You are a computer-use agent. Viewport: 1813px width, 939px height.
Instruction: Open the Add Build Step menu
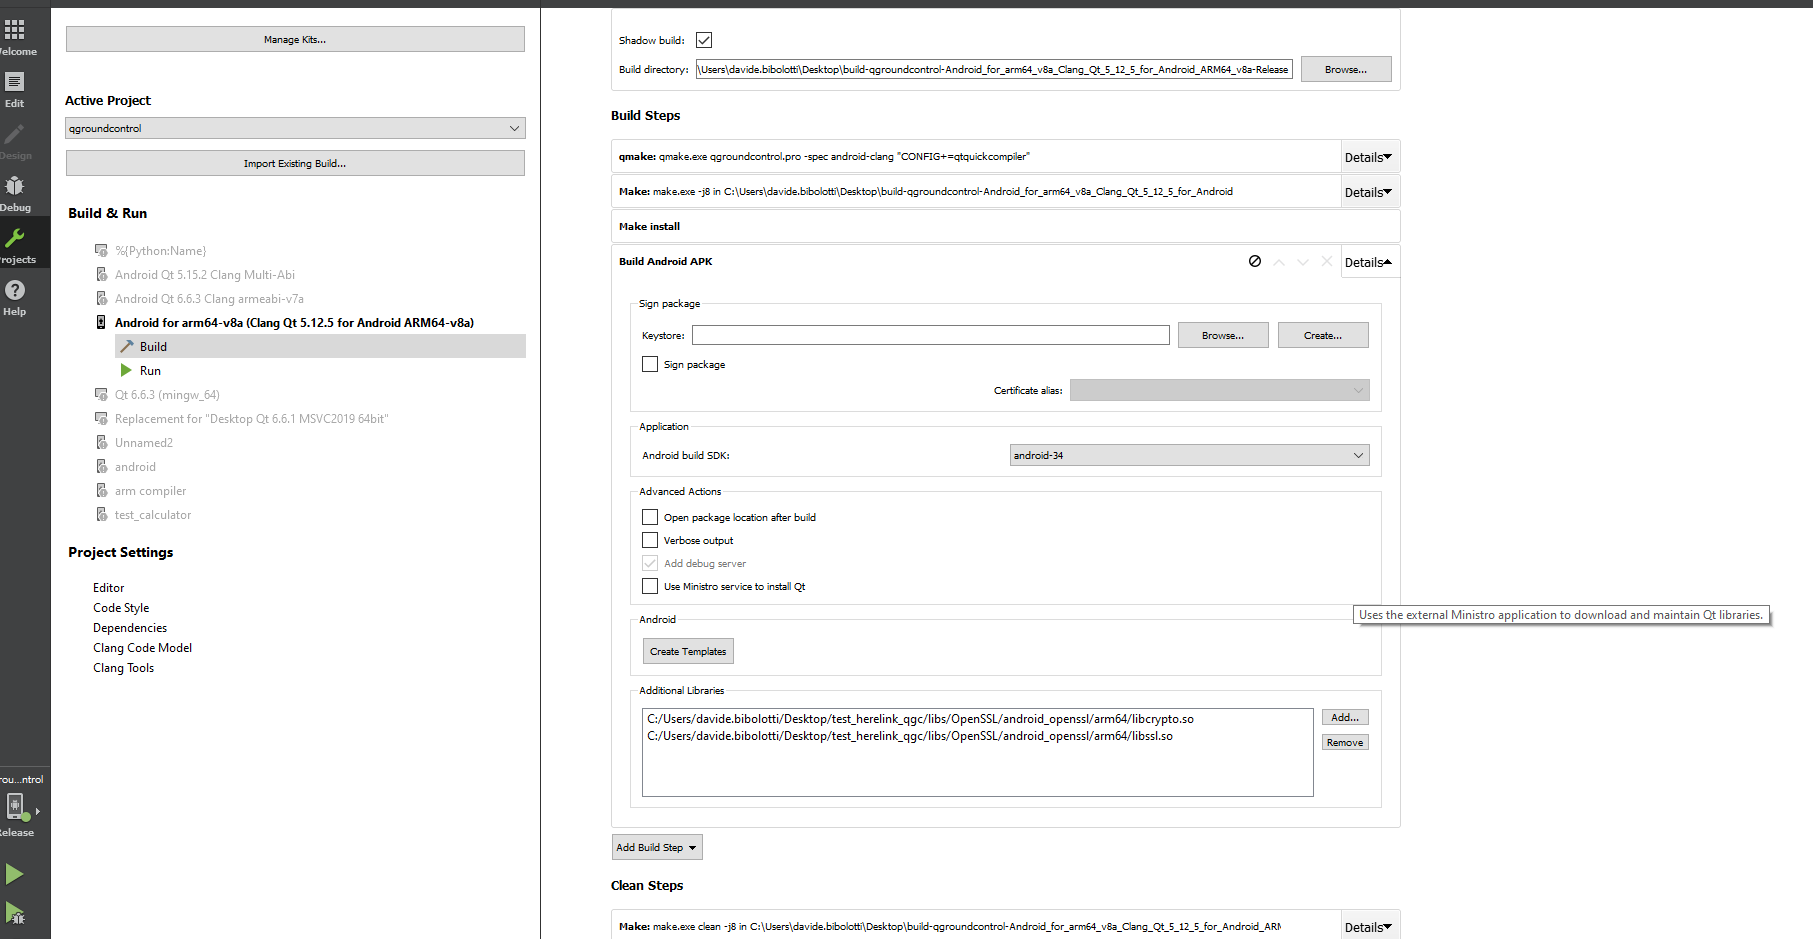656,847
